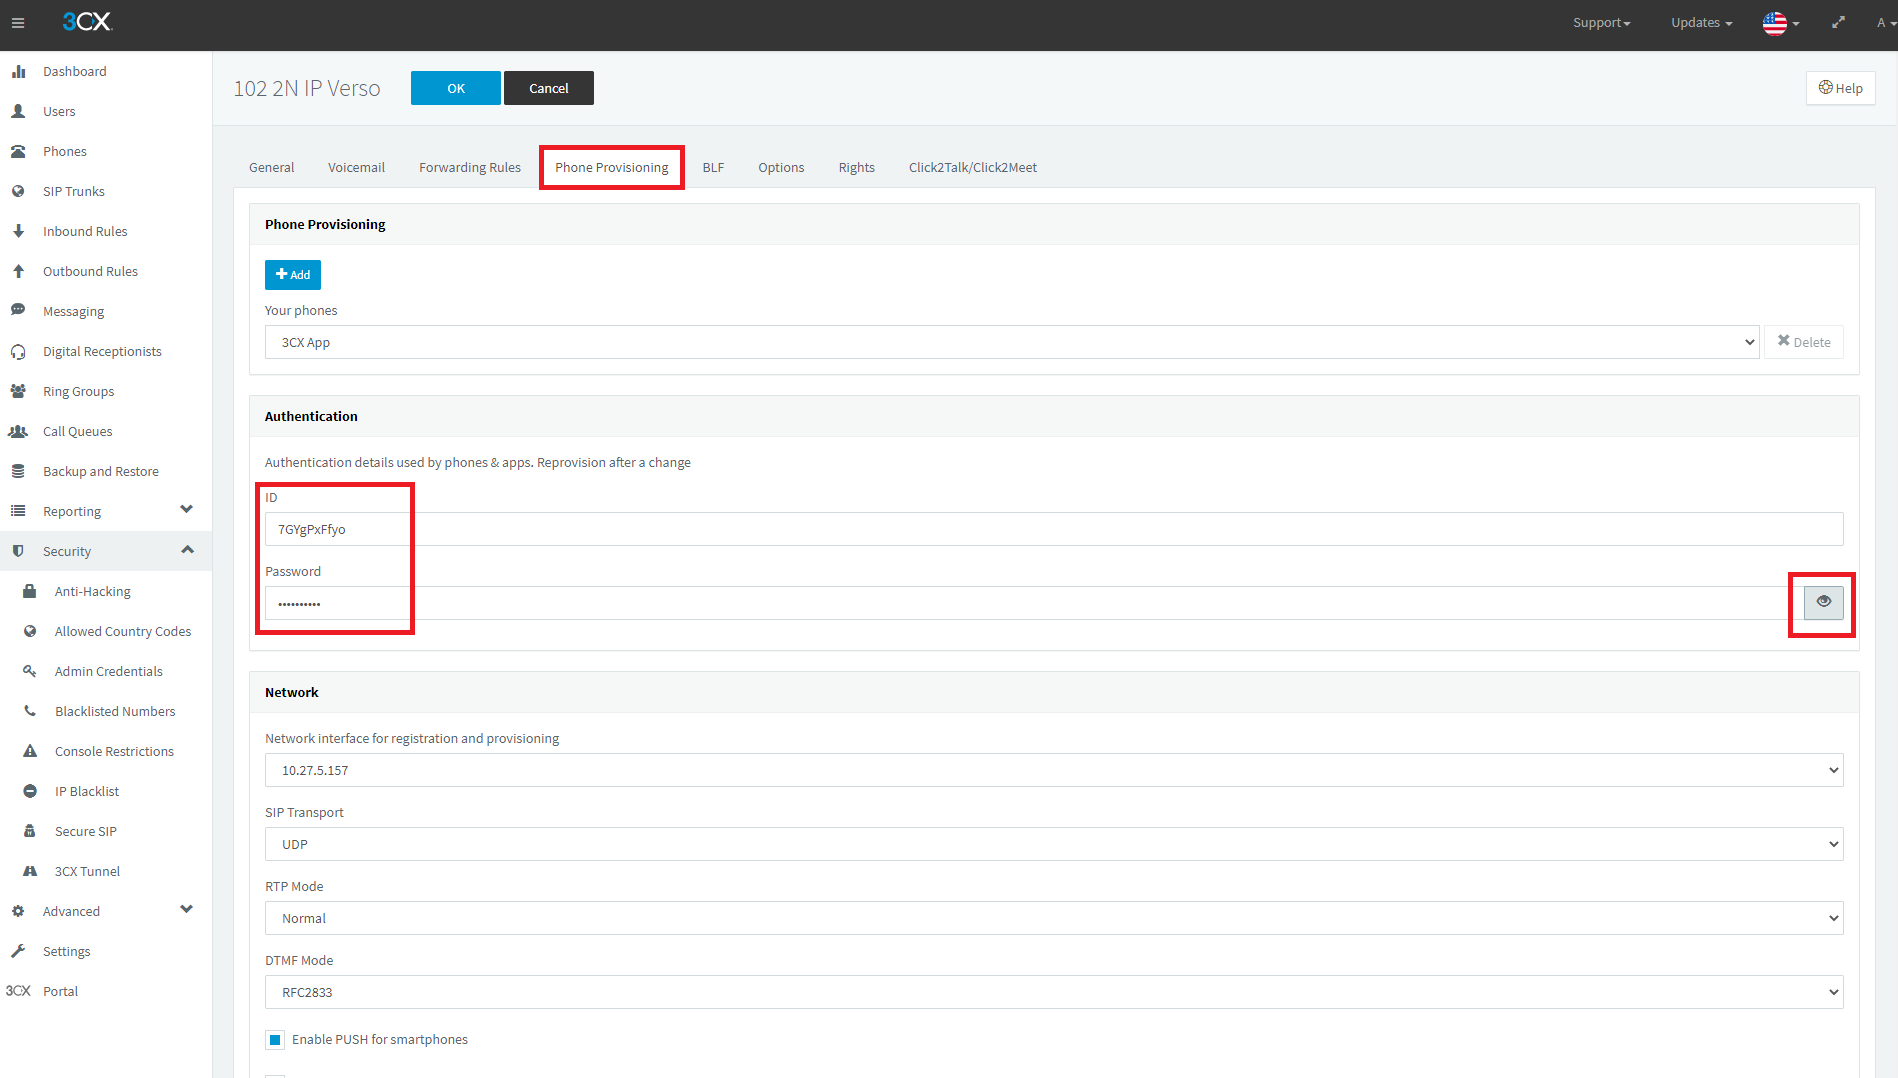
Task: Open Dashboard via its chart icon
Action: (x=18, y=72)
